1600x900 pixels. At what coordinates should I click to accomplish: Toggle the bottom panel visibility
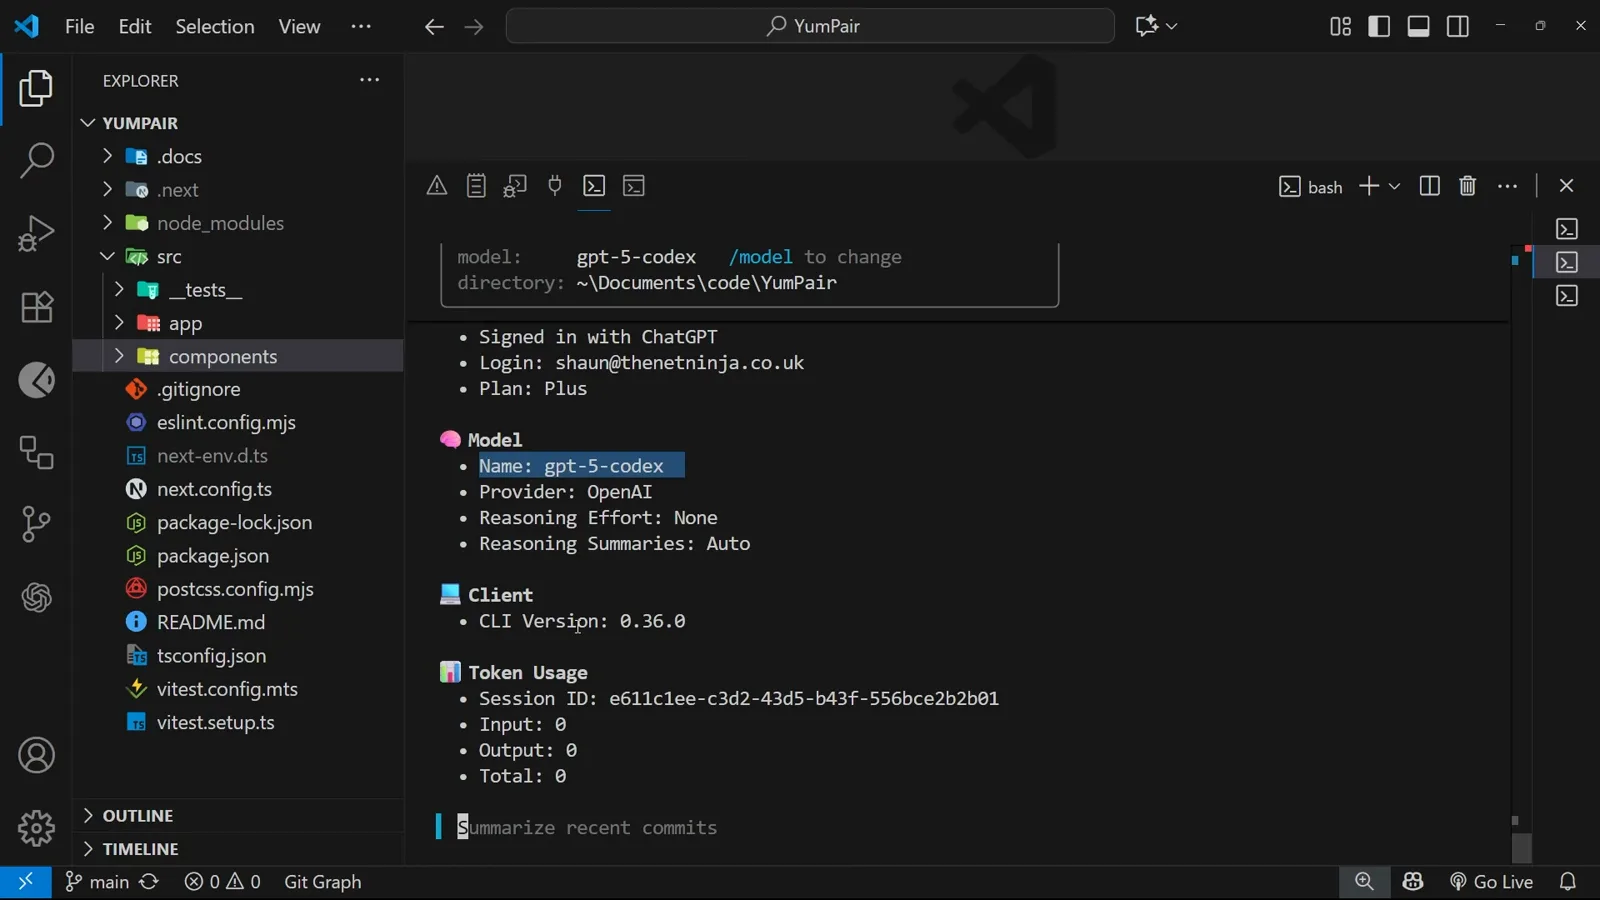(1418, 26)
